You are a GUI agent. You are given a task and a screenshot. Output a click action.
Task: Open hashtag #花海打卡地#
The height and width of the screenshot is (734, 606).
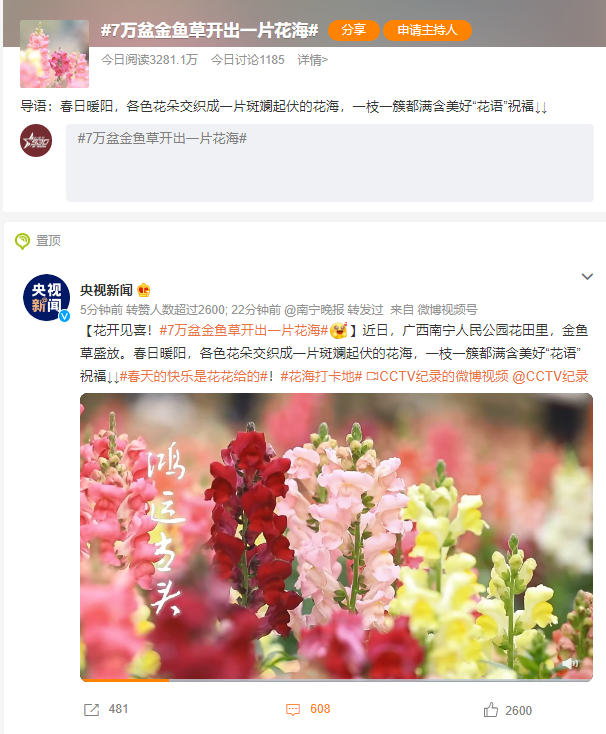click(321, 376)
